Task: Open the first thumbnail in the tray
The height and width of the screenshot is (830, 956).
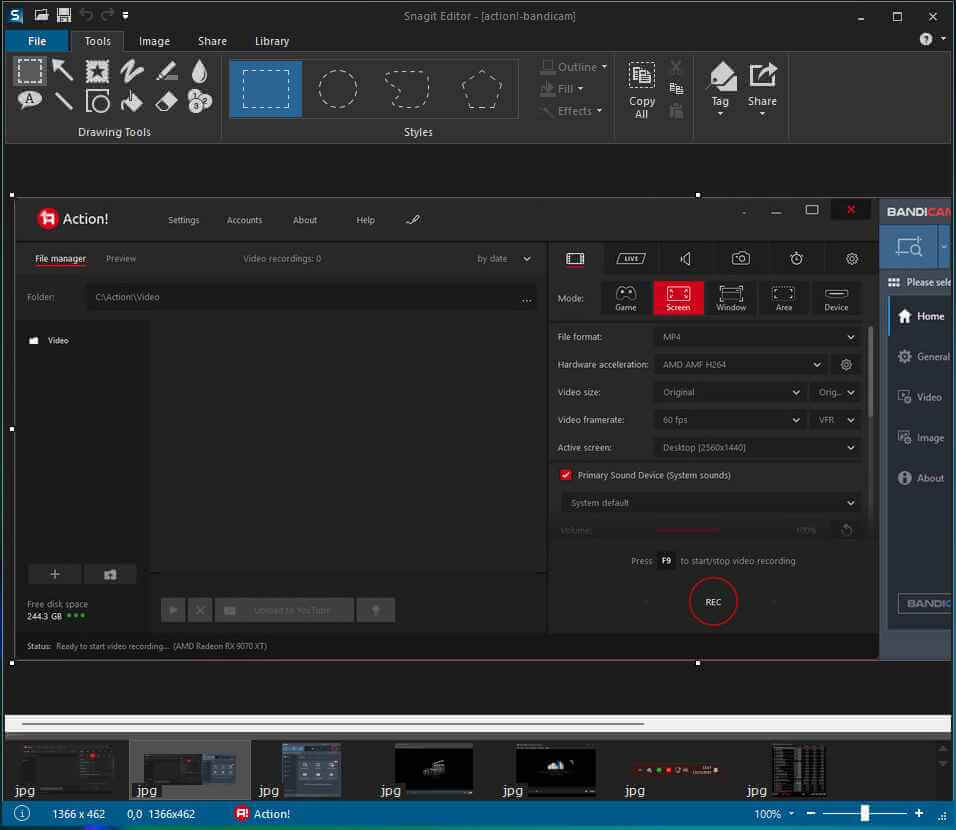Action: [65, 768]
